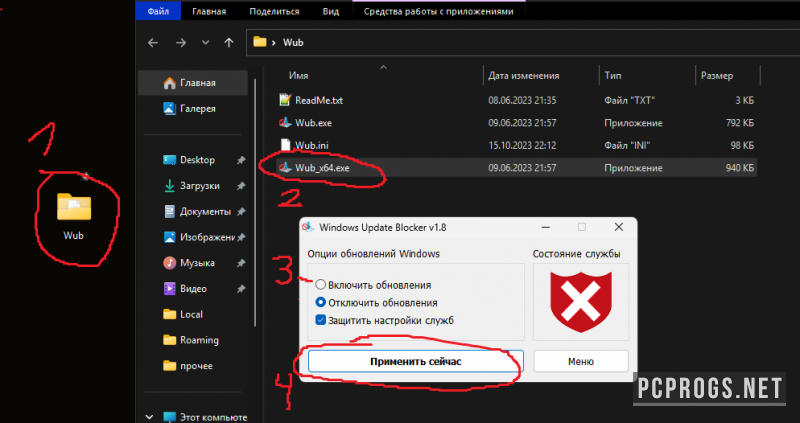Image resolution: width=800 pixels, height=423 pixels.
Task: Click the This PC icon beside Этот компьютер
Action: pos(169,417)
